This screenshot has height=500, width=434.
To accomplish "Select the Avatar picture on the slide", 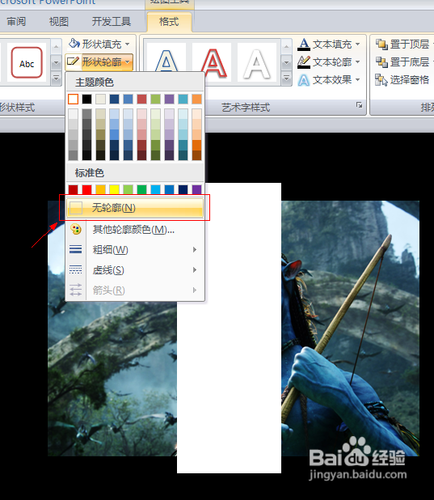I will (350, 328).
